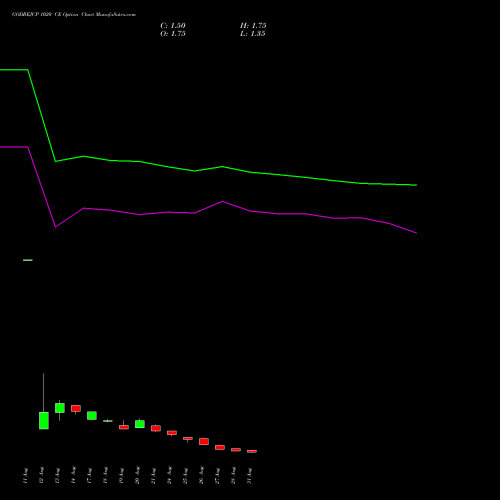Click the 19 Aug axis label
500x500 pixels.
click(x=122, y=476)
